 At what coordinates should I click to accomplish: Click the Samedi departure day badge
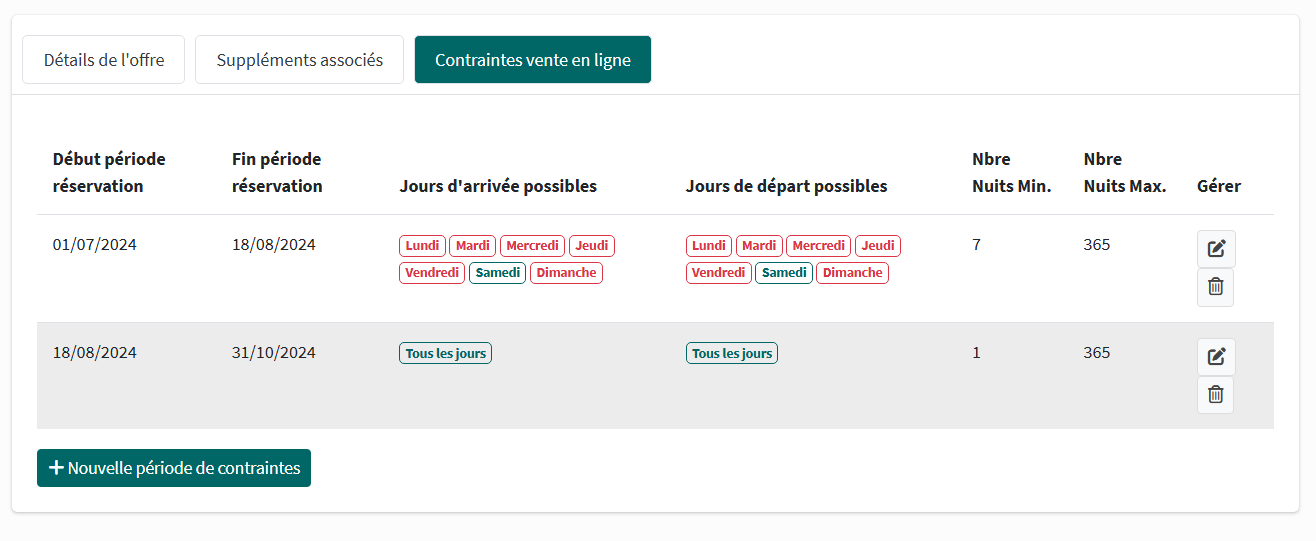[783, 273]
